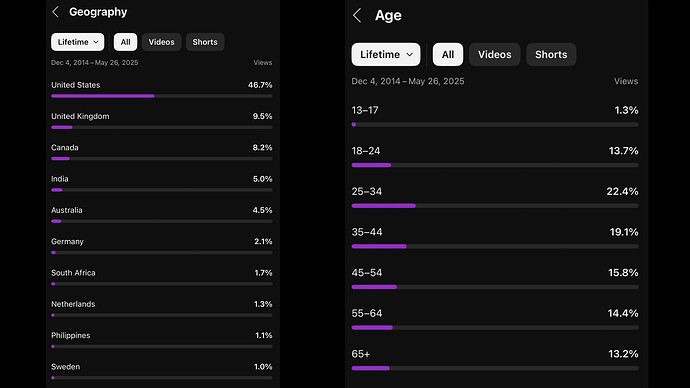690x388 pixels.
Task: Select the 65+ age group row
Action: point(495,359)
